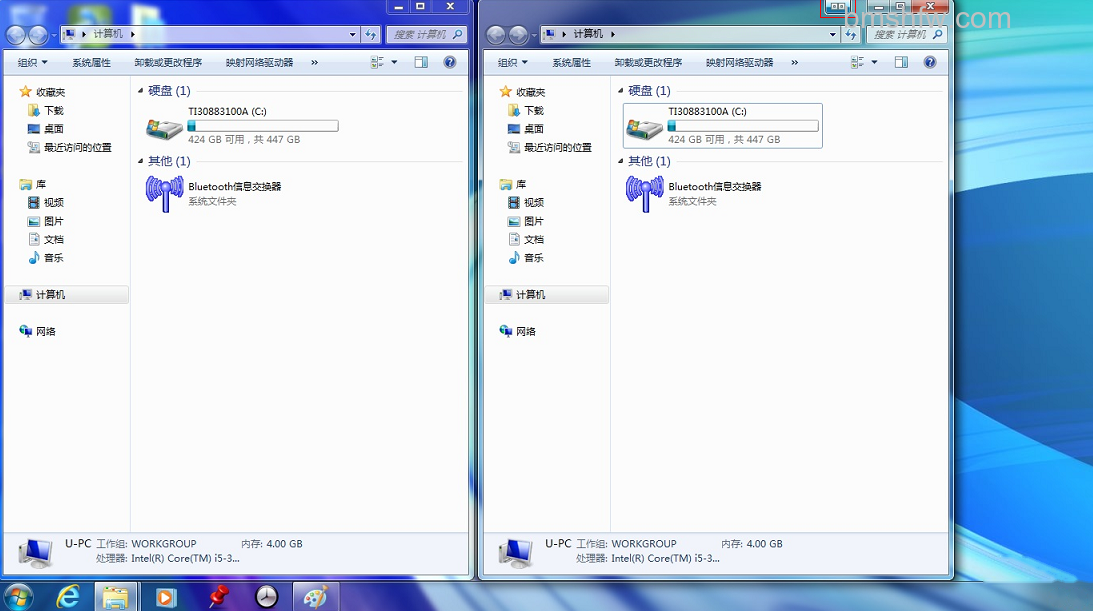Open the Paint palette taskbar icon
1093x611 pixels.
315,597
